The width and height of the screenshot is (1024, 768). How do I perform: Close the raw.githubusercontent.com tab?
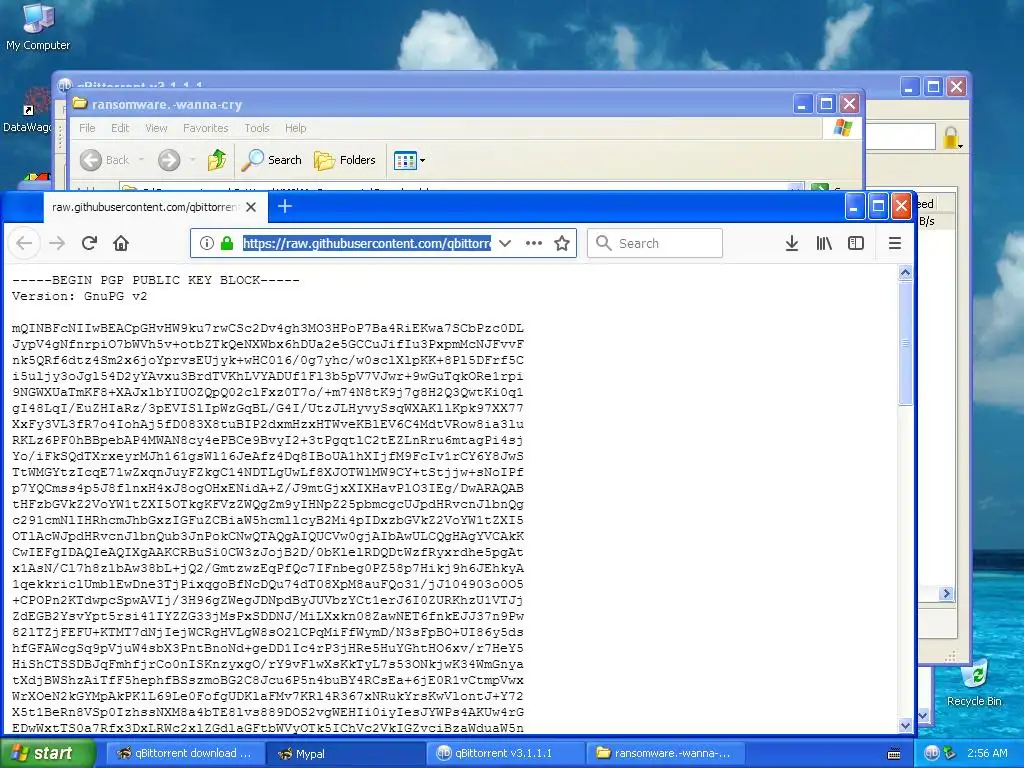point(251,207)
